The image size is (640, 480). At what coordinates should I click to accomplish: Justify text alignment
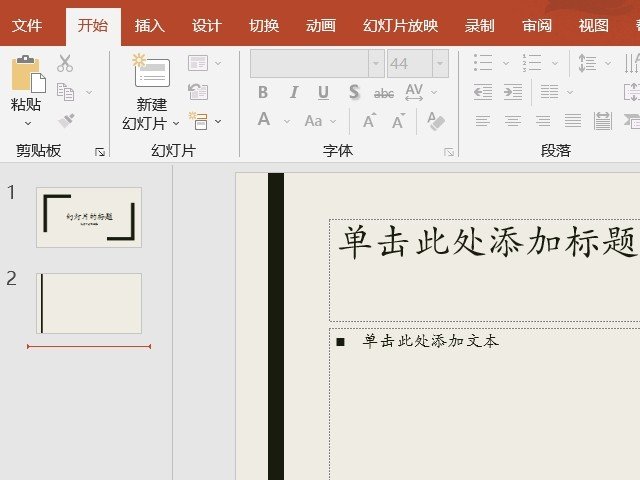point(573,121)
